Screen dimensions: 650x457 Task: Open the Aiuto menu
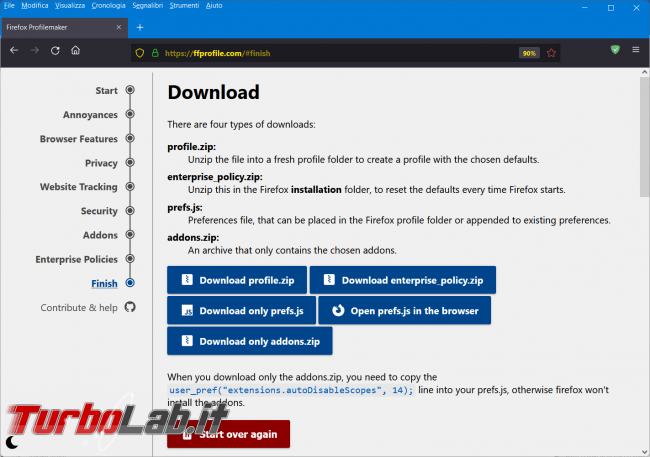point(214,5)
